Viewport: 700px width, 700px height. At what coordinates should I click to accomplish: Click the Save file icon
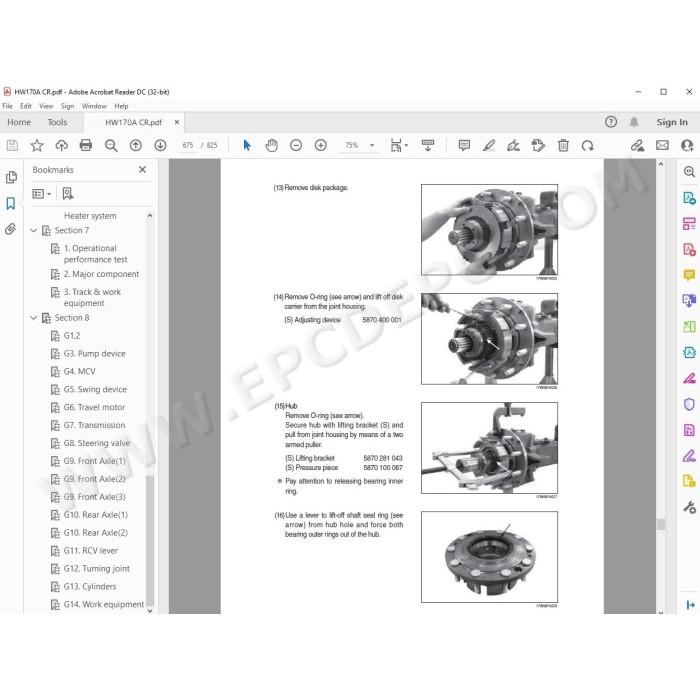12,145
